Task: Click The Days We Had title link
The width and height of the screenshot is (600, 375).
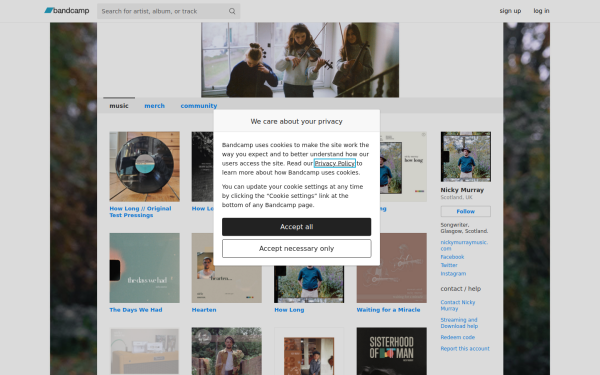Action: tap(136, 310)
